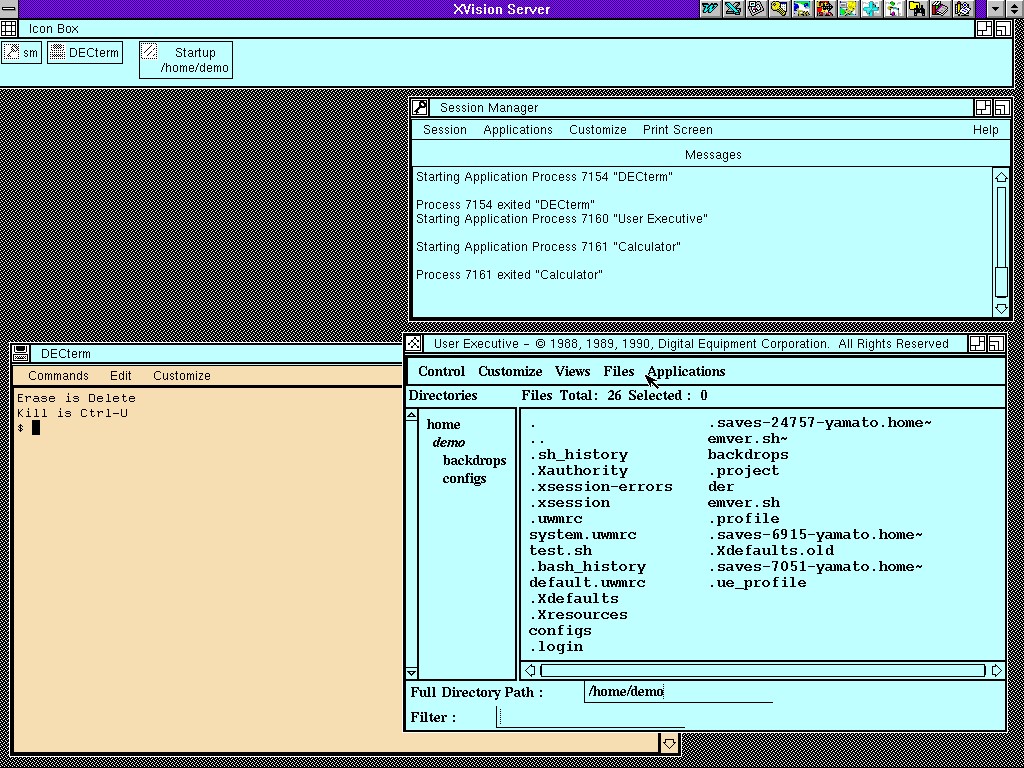Open Print Screen menu in Session Manager
Image resolution: width=1024 pixels, height=768 pixels.
point(677,129)
